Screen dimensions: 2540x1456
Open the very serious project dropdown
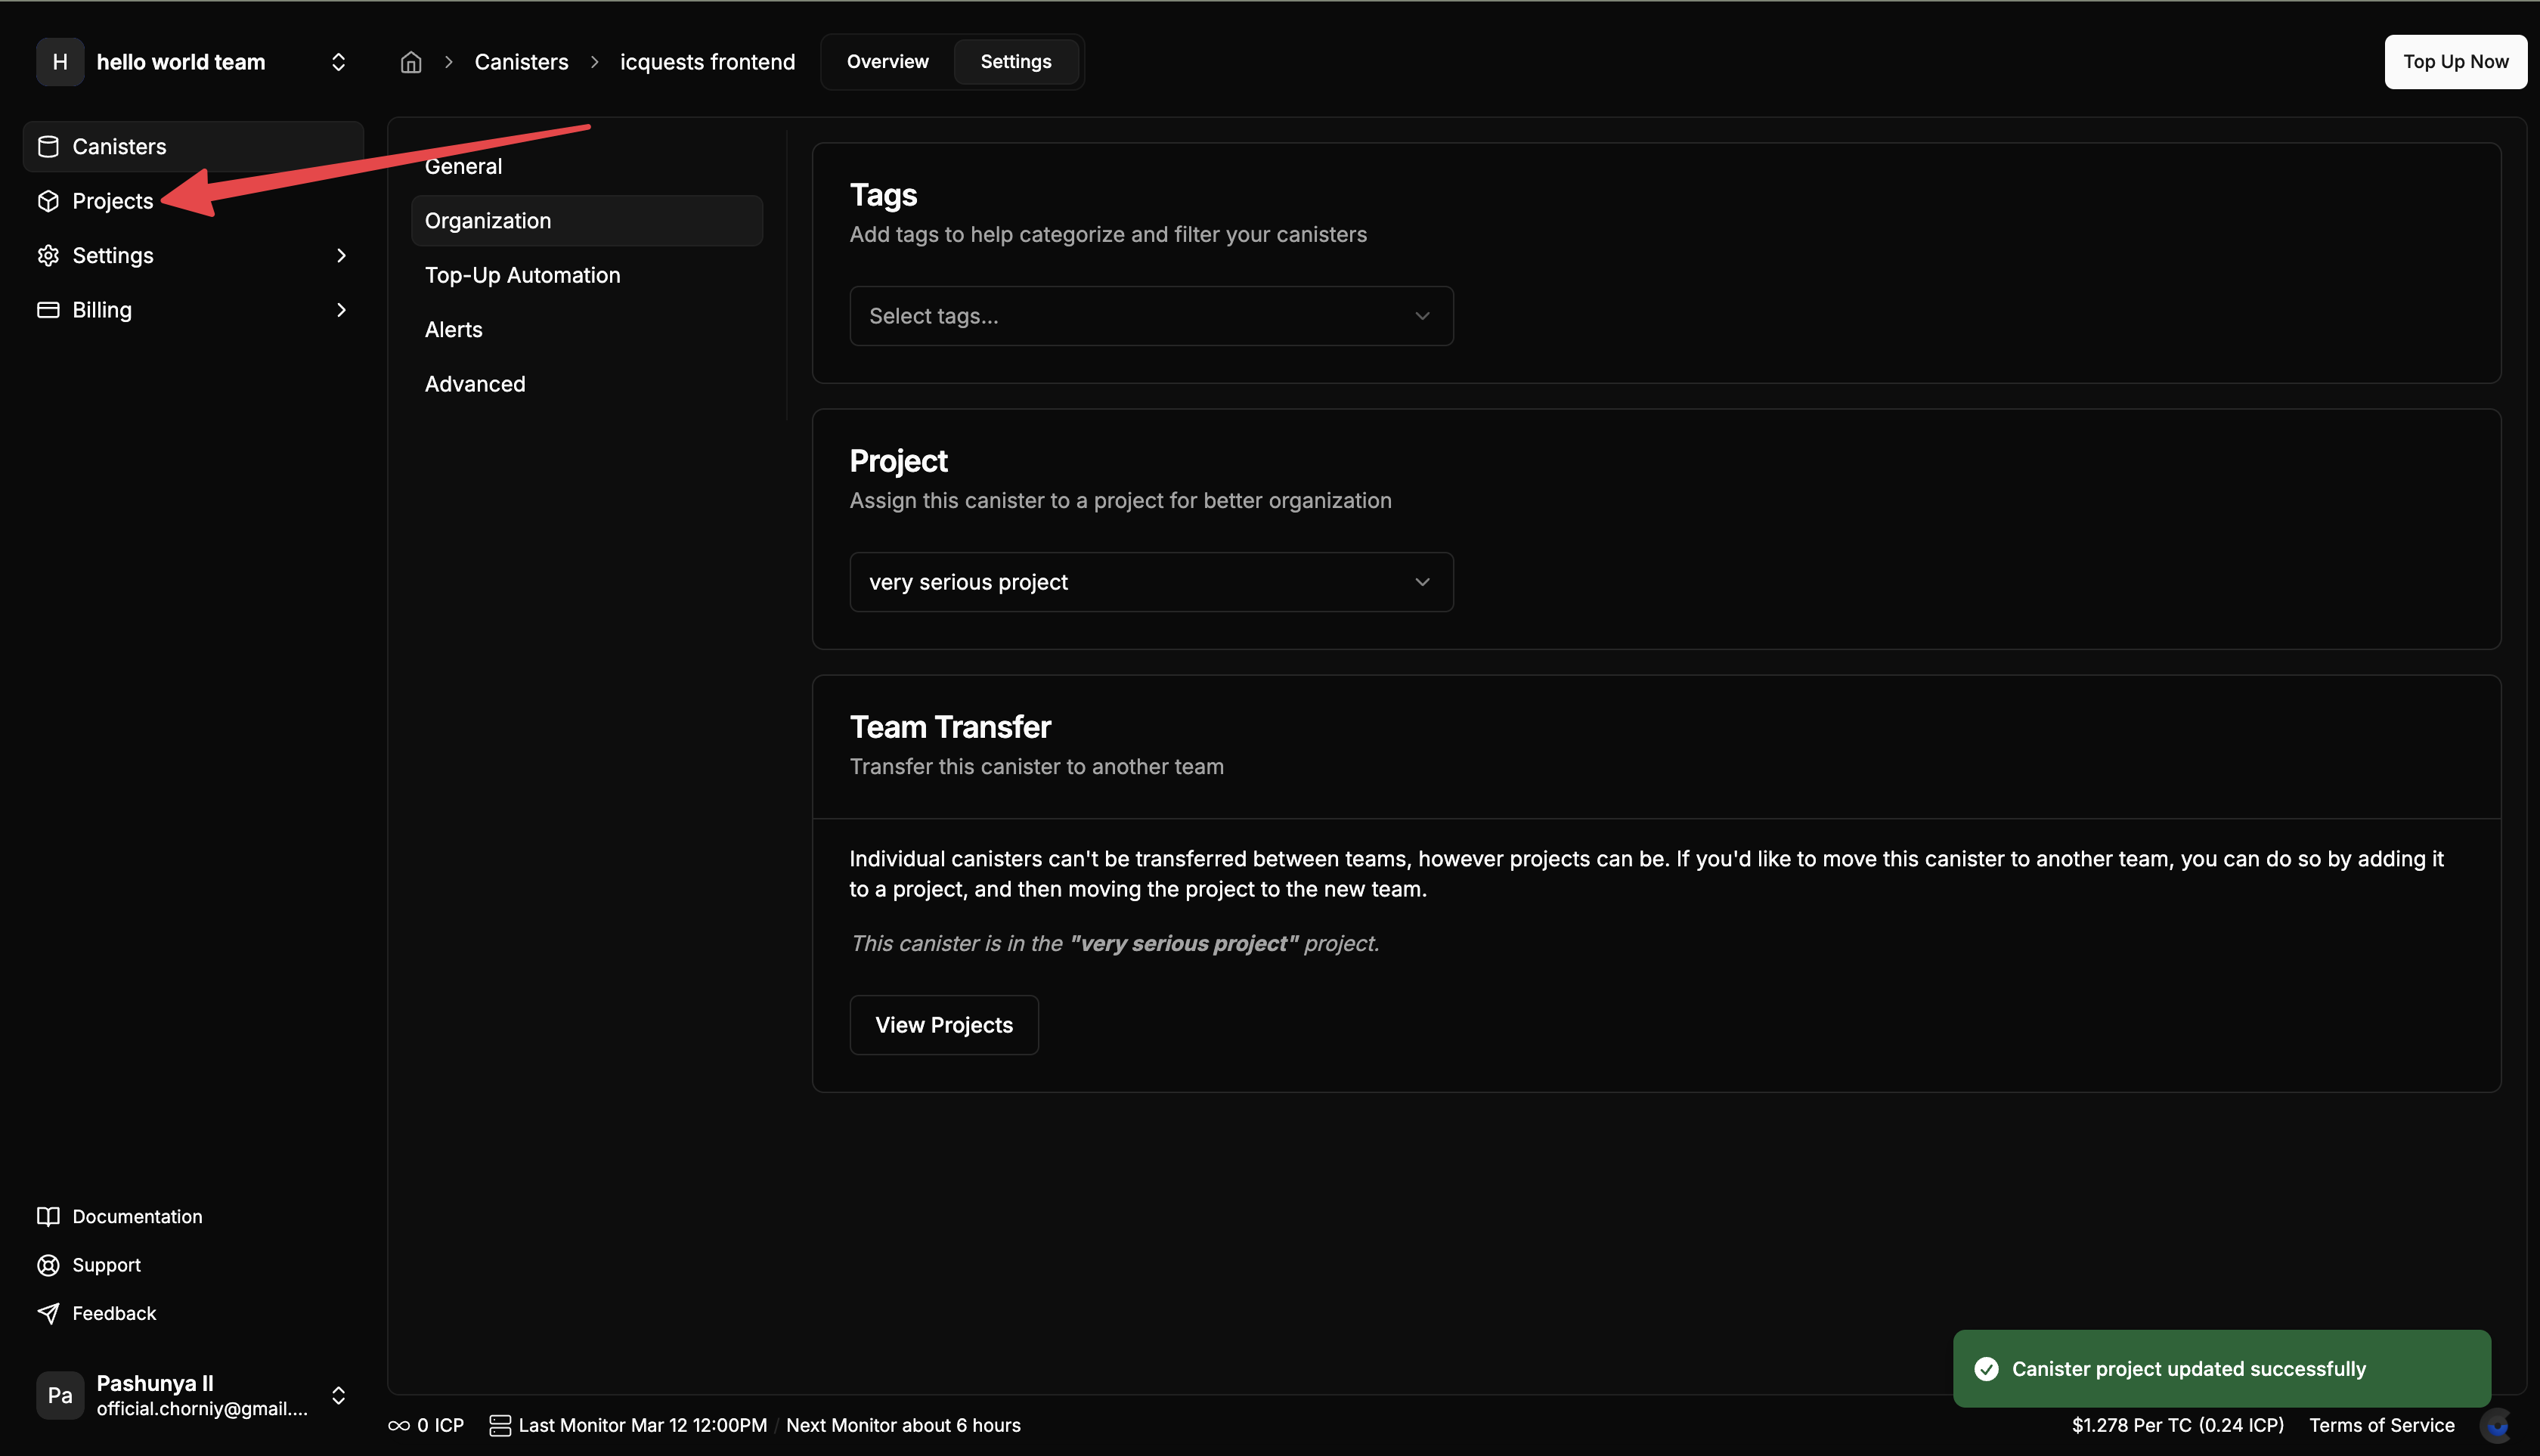[1150, 581]
